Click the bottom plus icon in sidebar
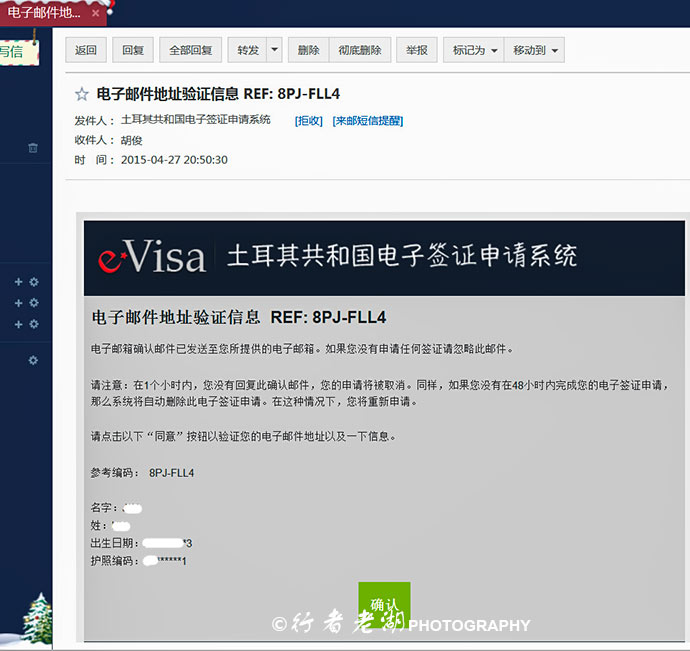 coord(18,324)
